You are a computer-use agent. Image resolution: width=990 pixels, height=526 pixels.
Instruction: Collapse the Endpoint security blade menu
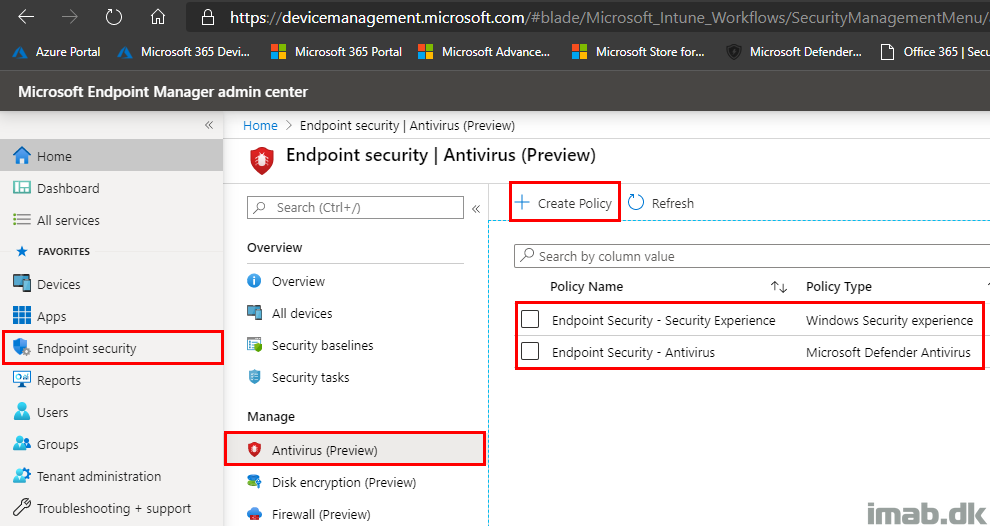pyautogui.click(x=476, y=208)
